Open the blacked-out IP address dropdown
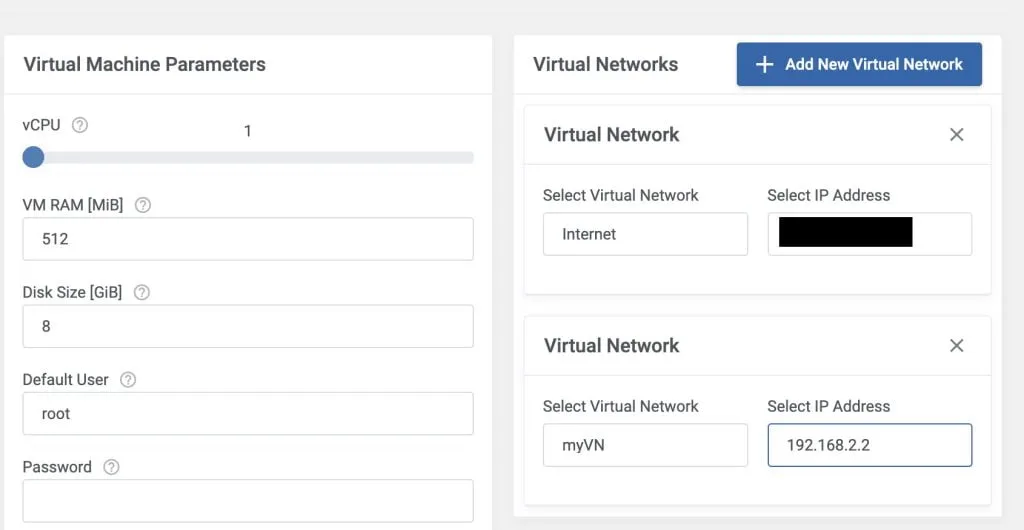This screenshot has width=1024, height=530. coord(869,234)
